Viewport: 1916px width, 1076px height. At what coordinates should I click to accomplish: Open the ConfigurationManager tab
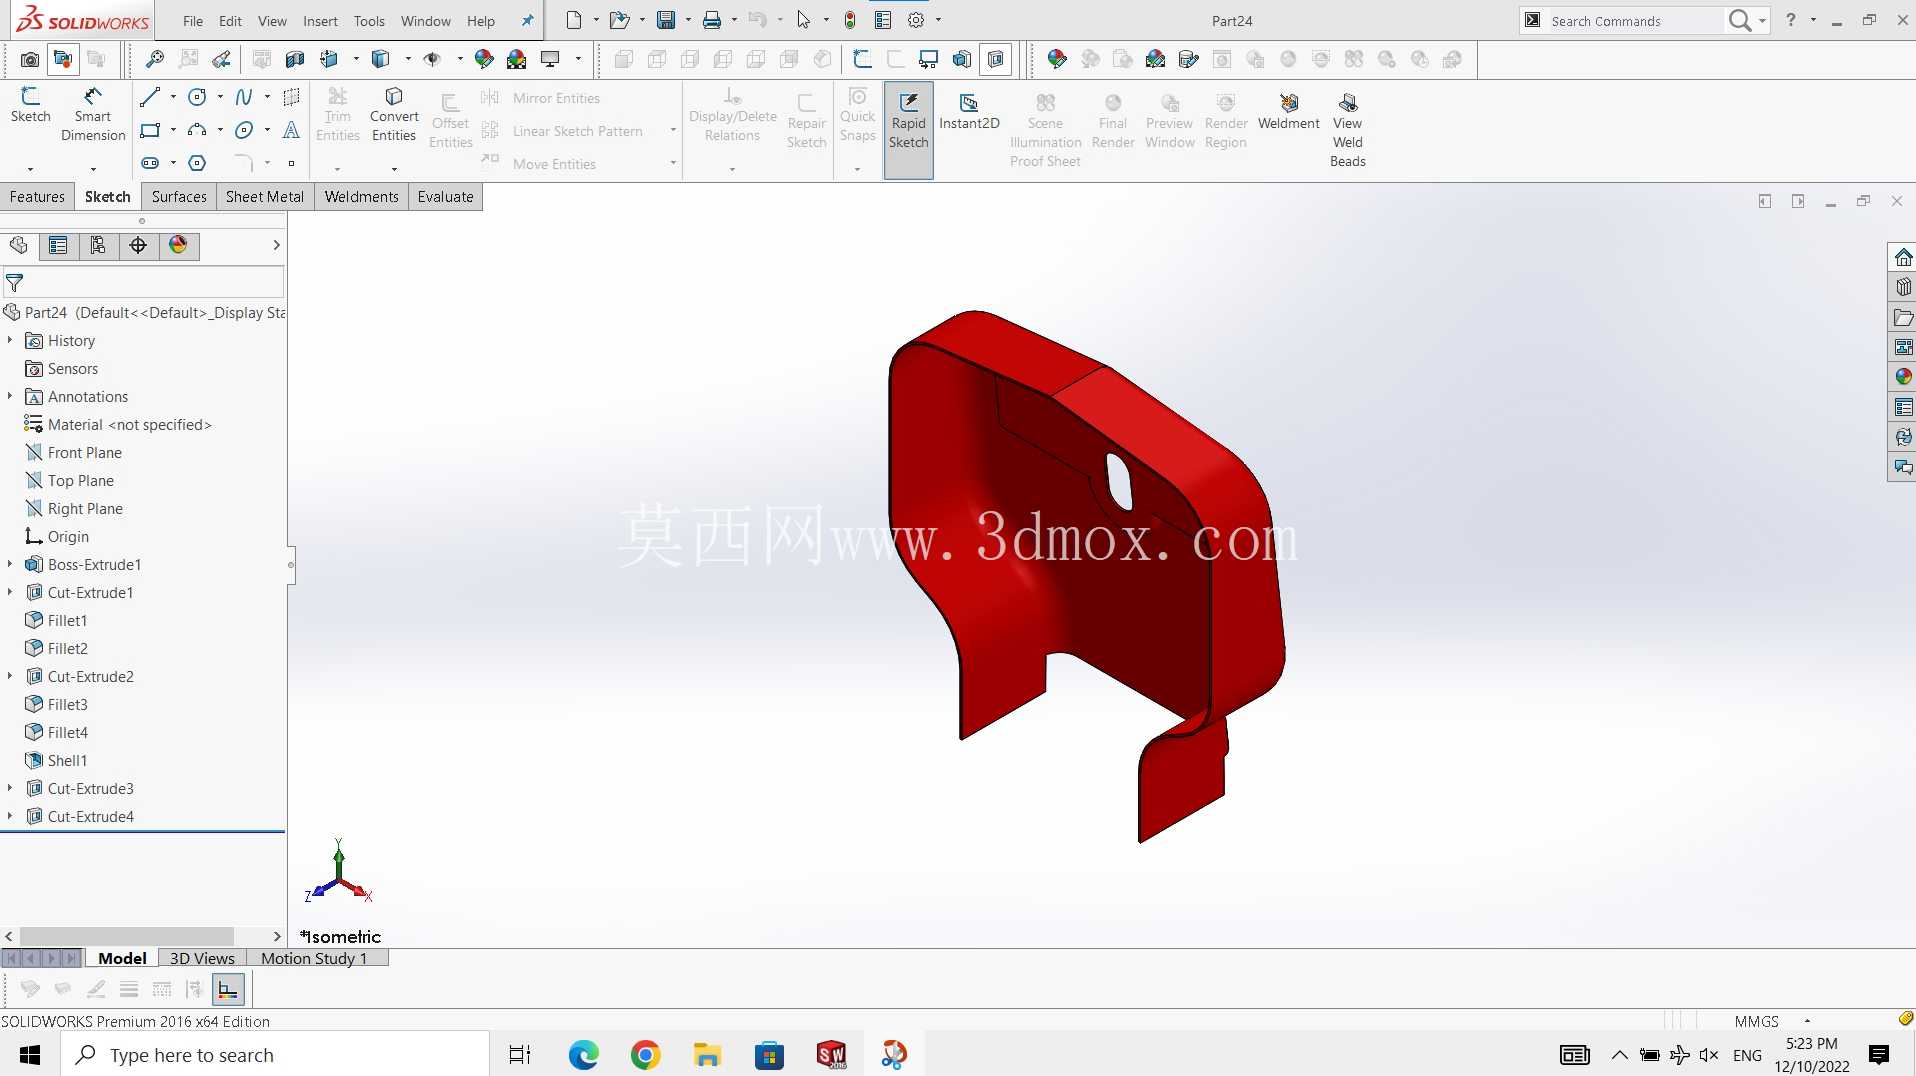pyautogui.click(x=98, y=245)
